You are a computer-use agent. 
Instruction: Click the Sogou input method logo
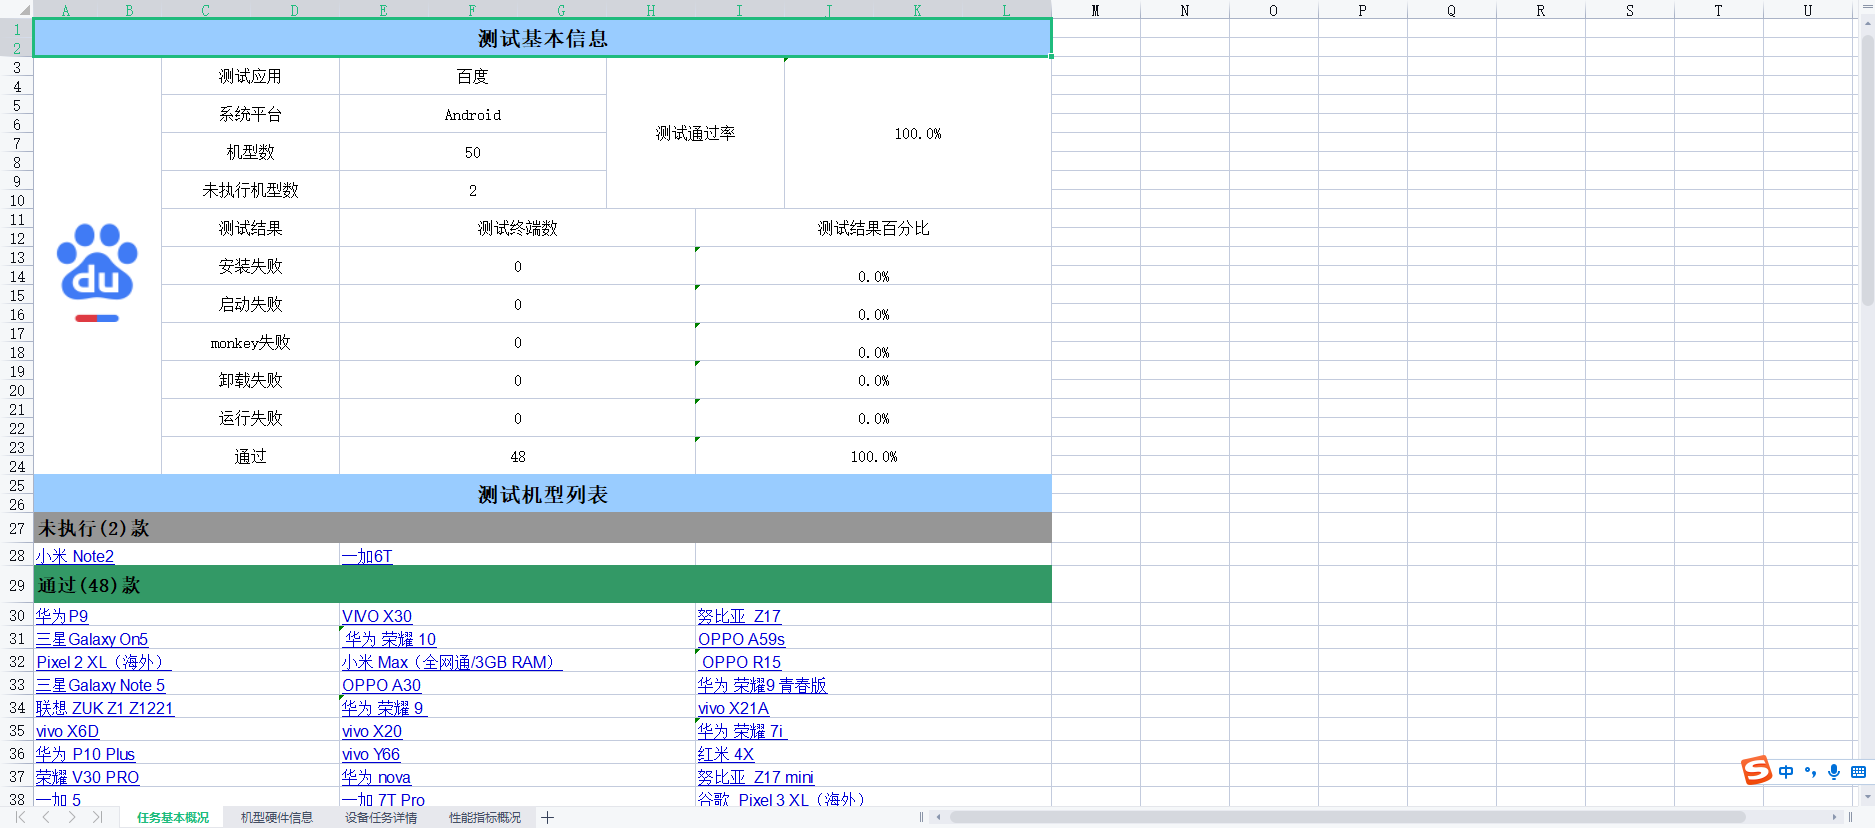click(1756, 771)
